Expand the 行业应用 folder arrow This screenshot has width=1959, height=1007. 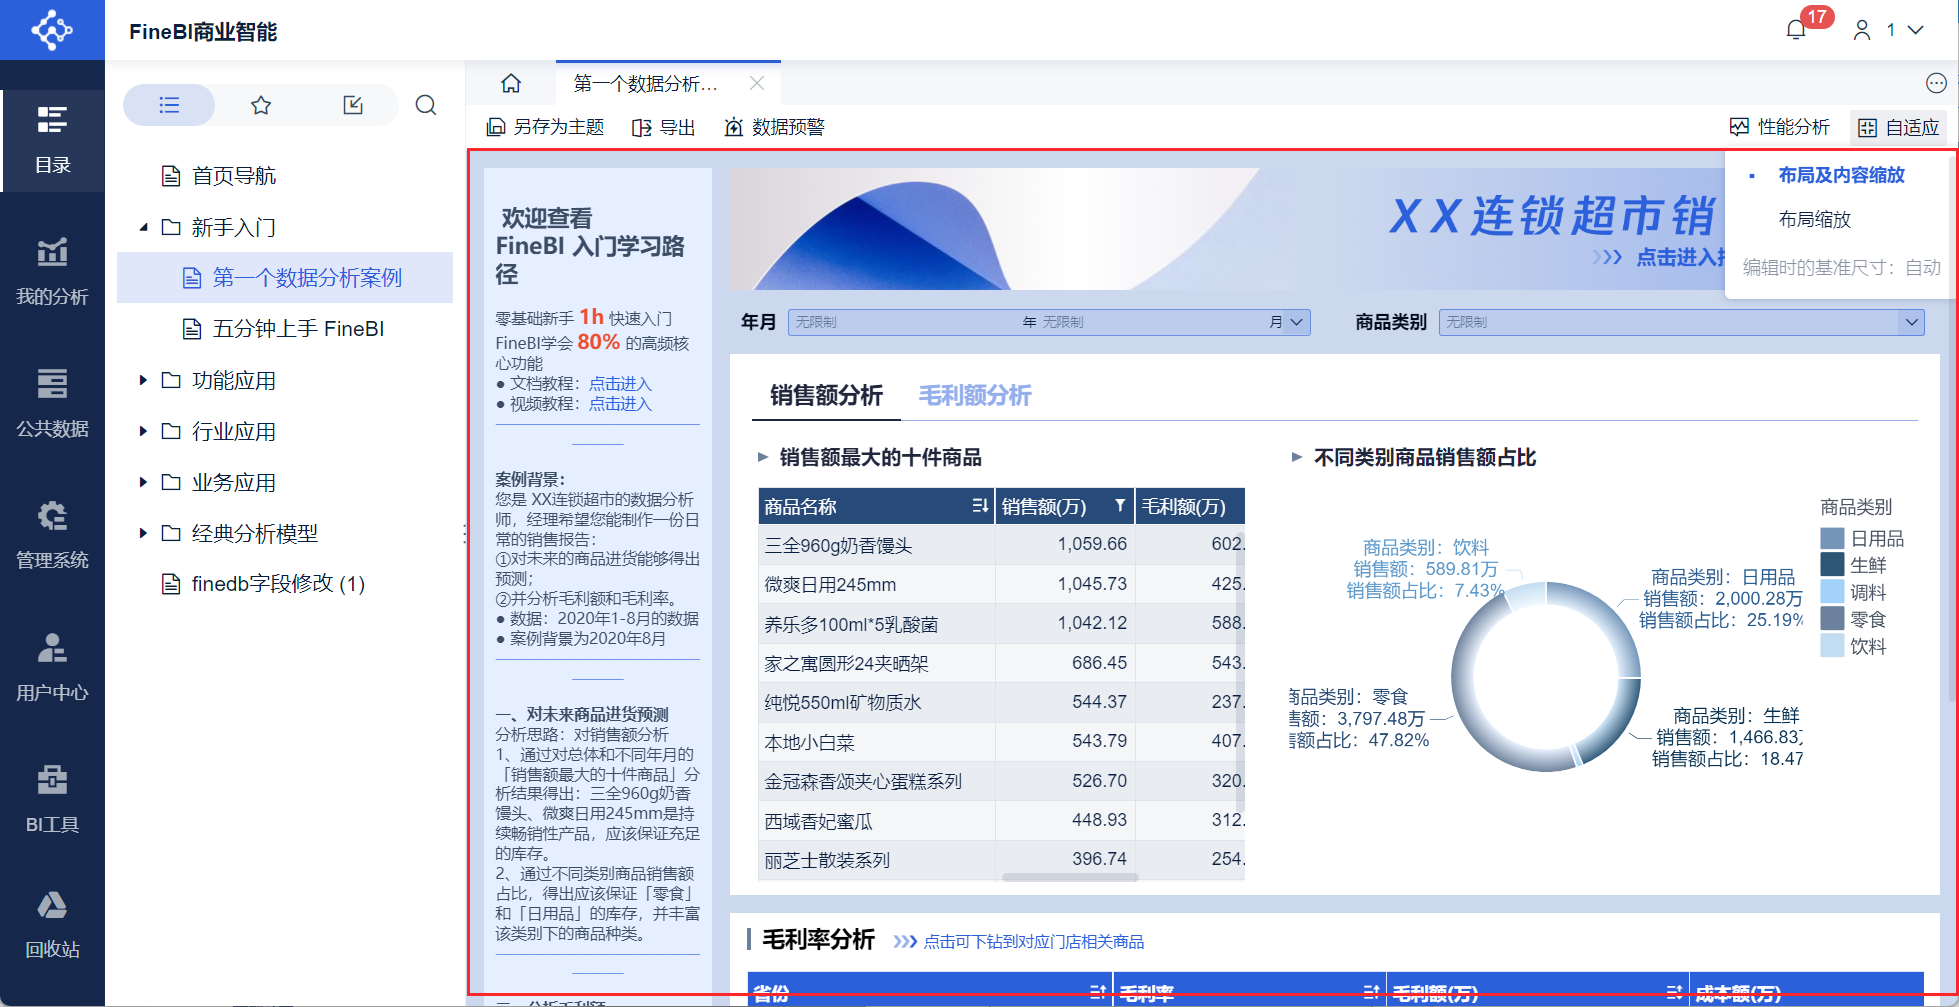pos(144,431)
